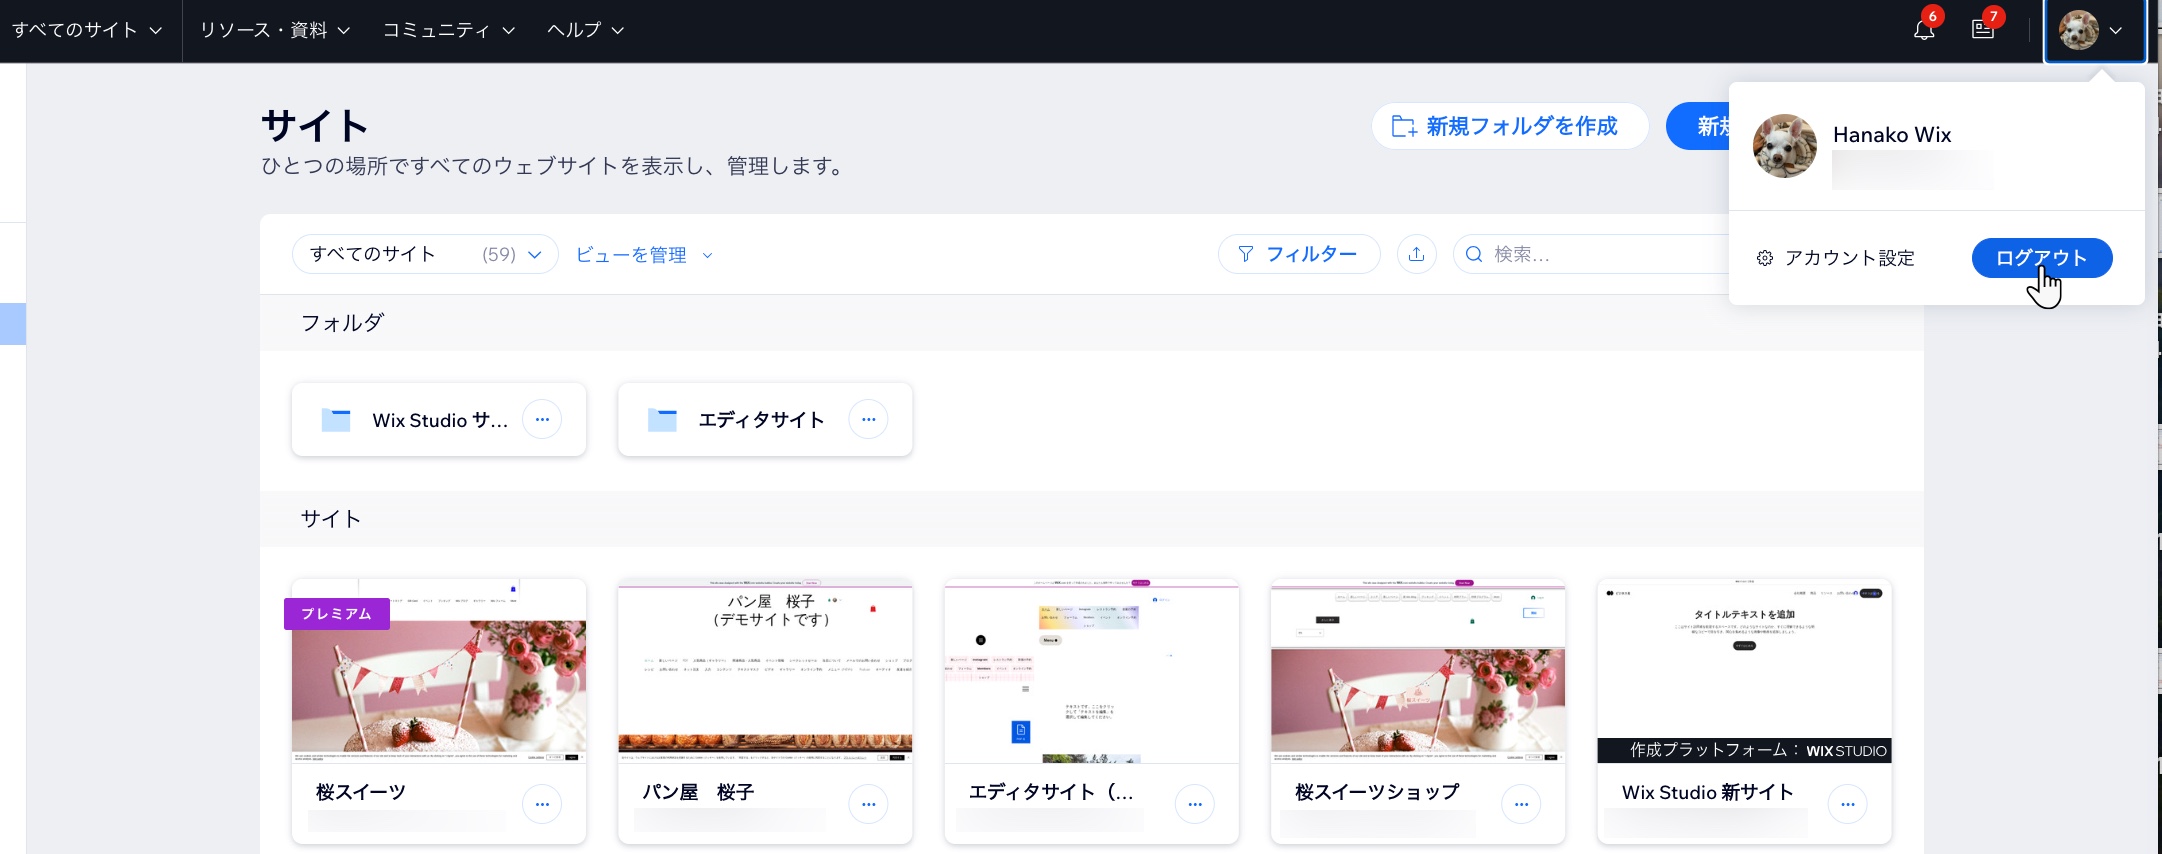Open more actions for パン屋 桜子 site

[868, 804]
